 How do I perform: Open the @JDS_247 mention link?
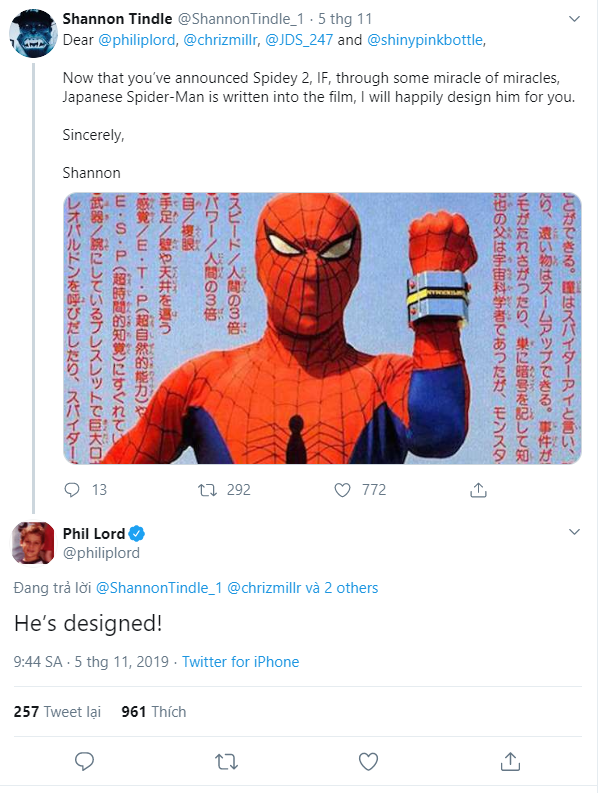tap(299, 40)
